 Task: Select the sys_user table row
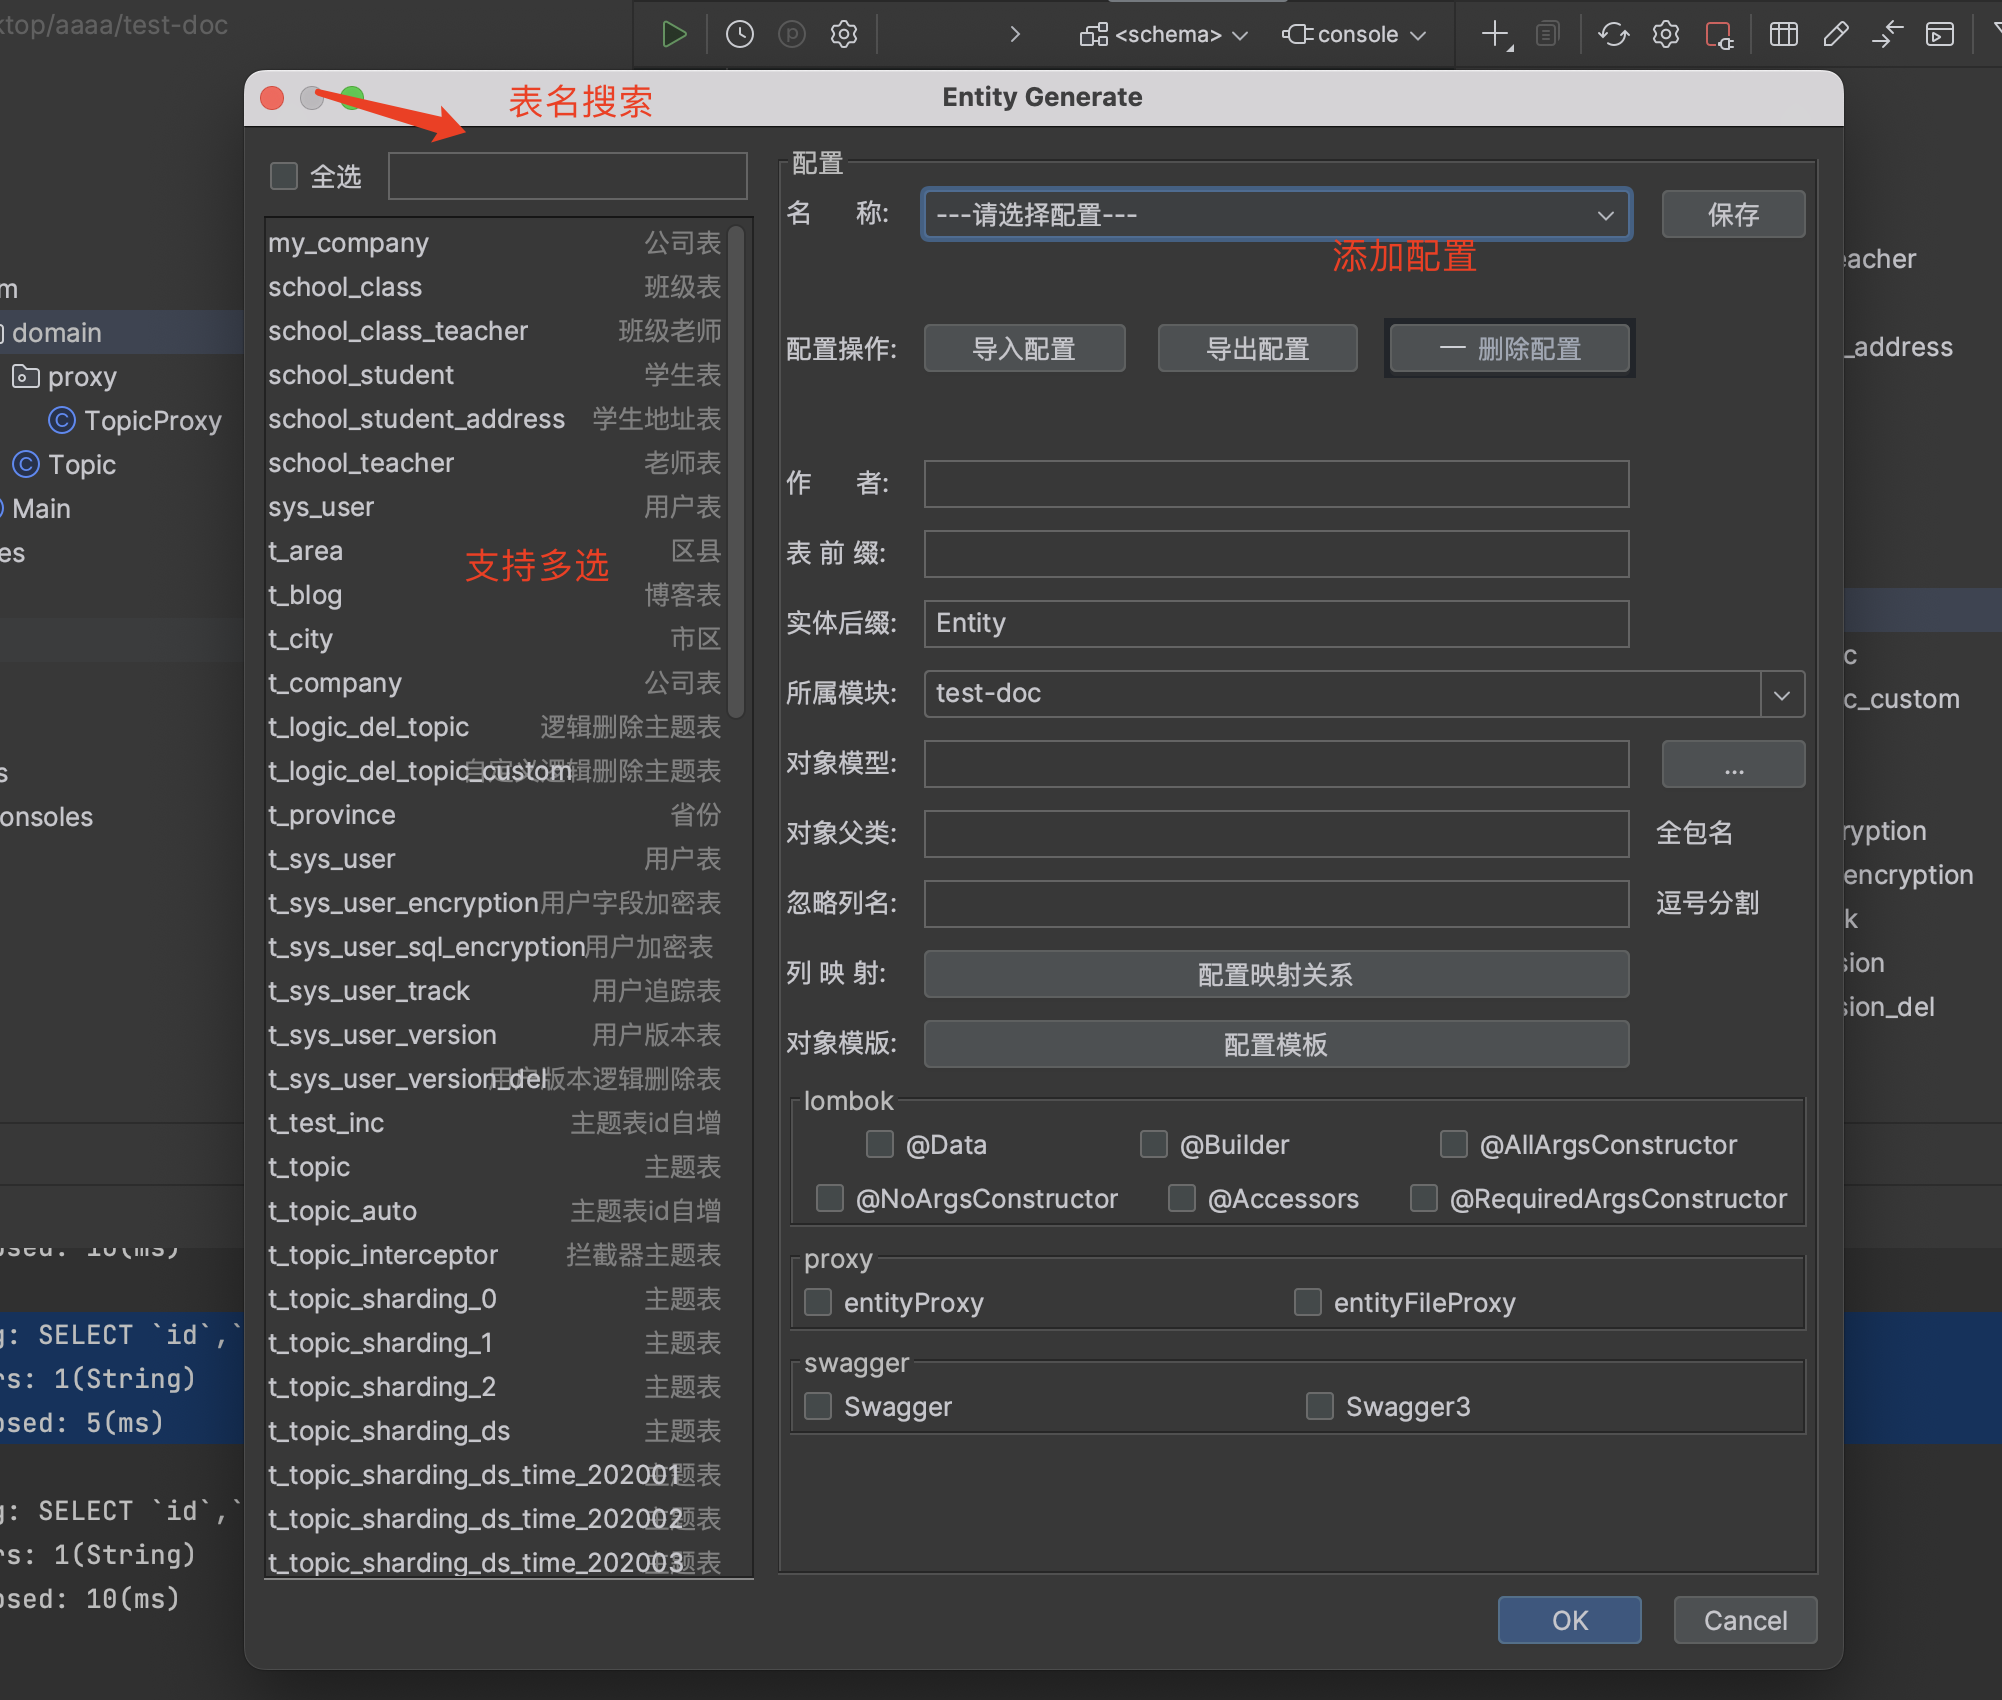pyautogui.click(x=495, y=506)
